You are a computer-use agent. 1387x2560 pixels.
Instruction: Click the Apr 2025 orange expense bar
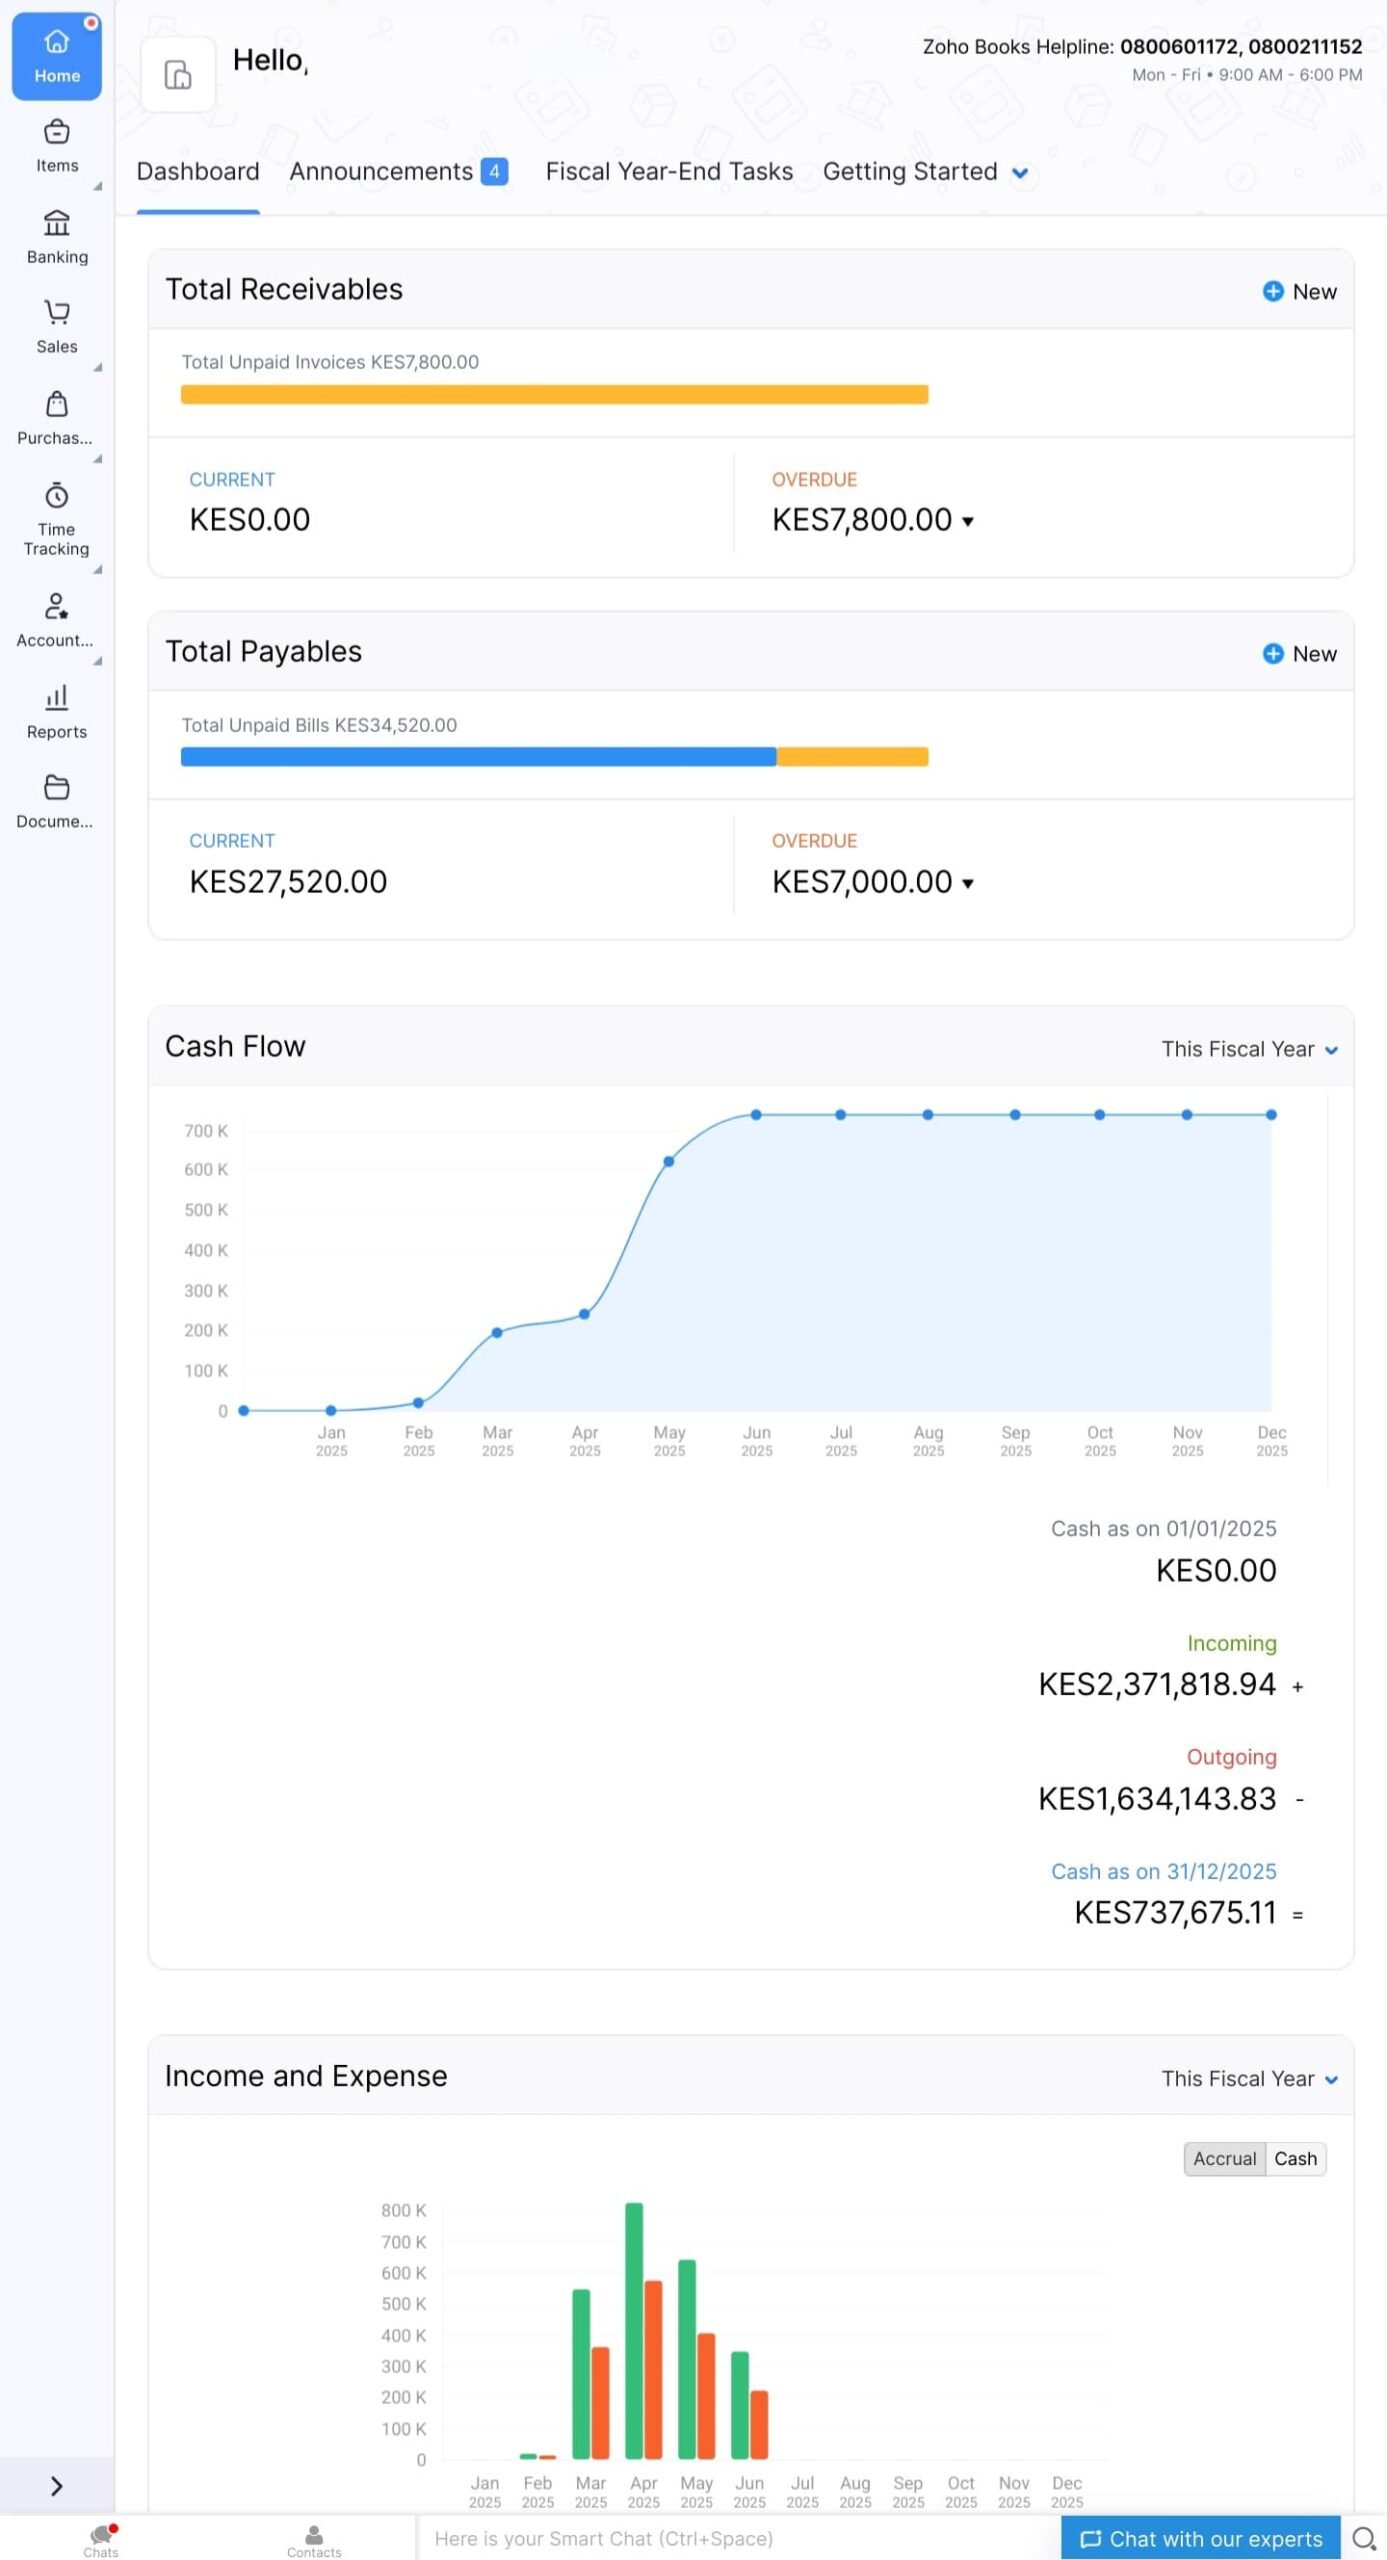653,2369
